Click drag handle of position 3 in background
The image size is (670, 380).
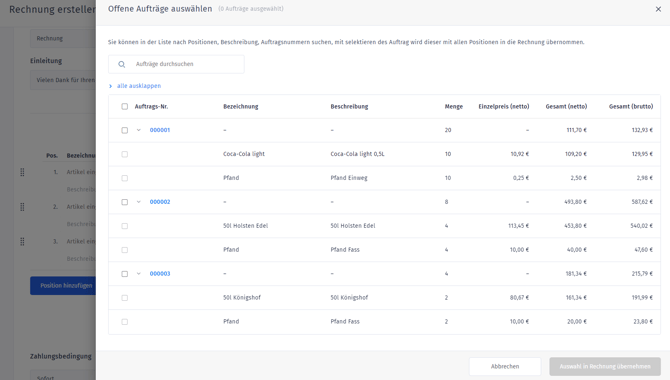coord(22,242)
